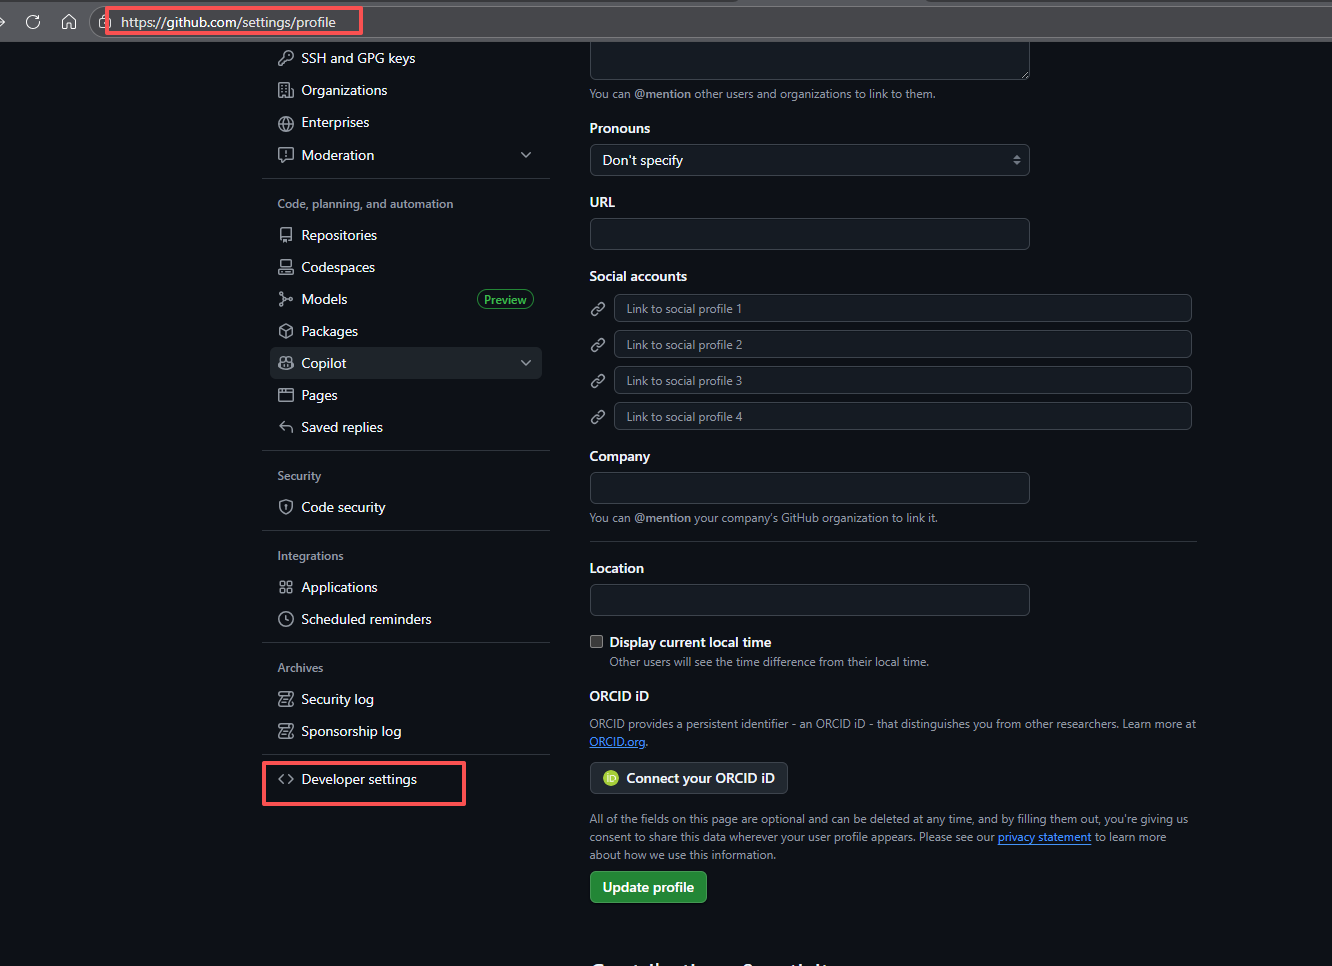Click the link icon beside social profile 4
The image size is (1332, 966).
pyautogui.click(x=598, y=417)
